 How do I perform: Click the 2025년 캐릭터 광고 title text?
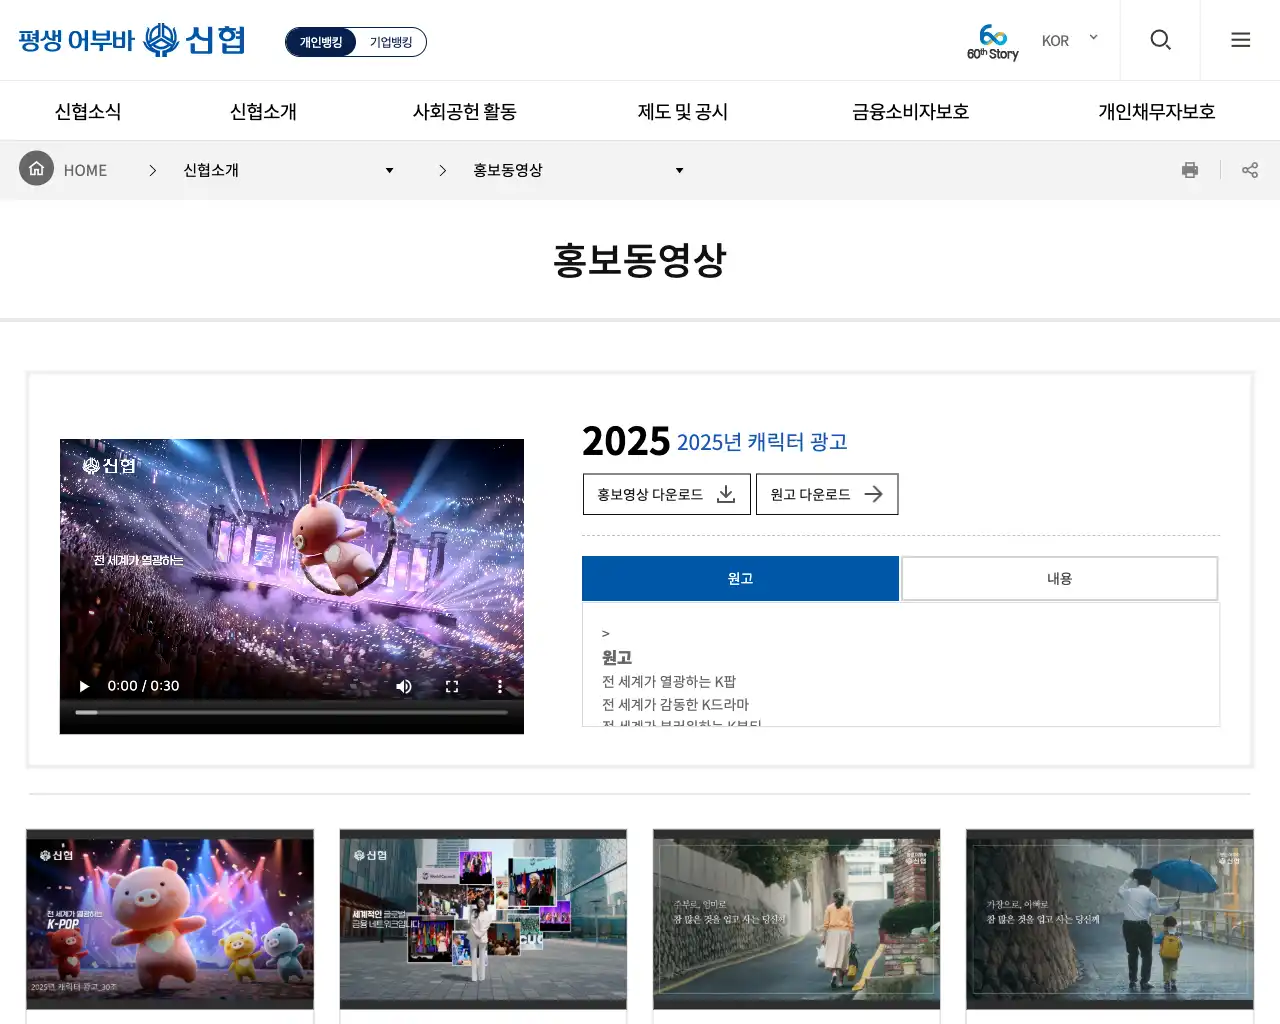(x=762, y=442)
